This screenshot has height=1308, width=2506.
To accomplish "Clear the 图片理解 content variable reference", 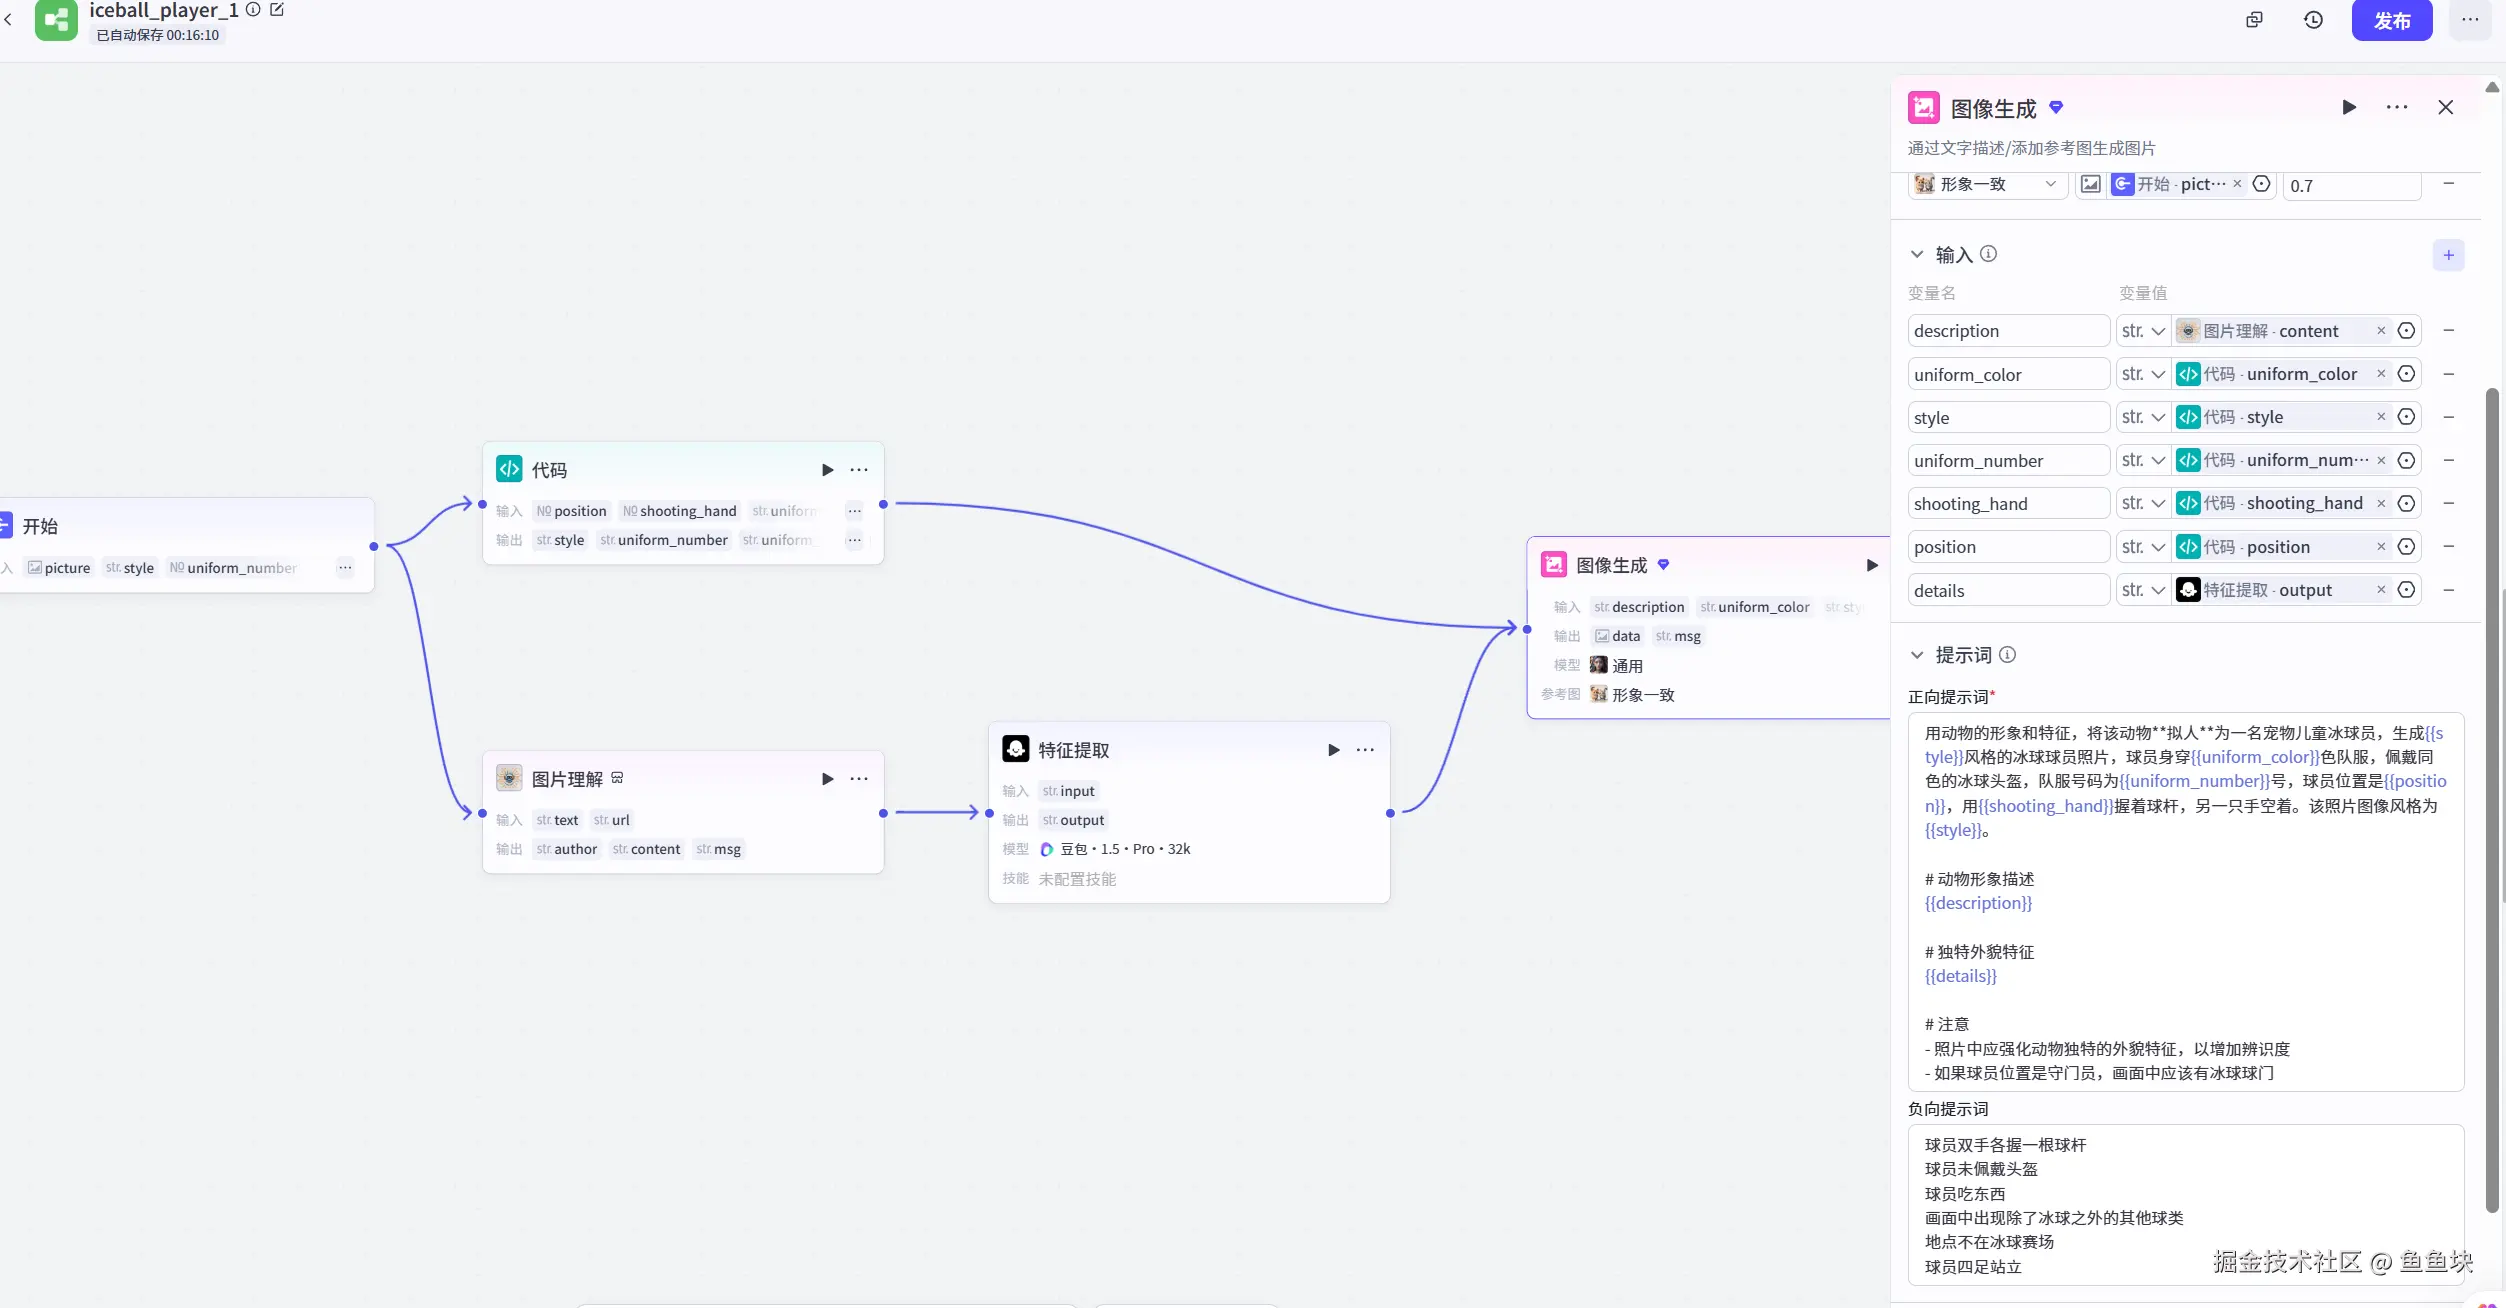I will 2381,331.
